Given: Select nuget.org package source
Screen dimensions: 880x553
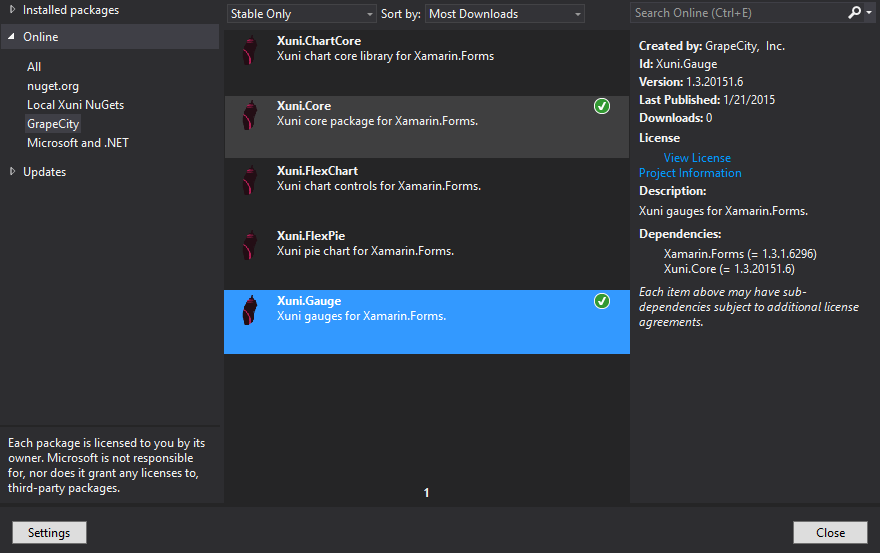Looking at the screenshot, I should (53, 86).
